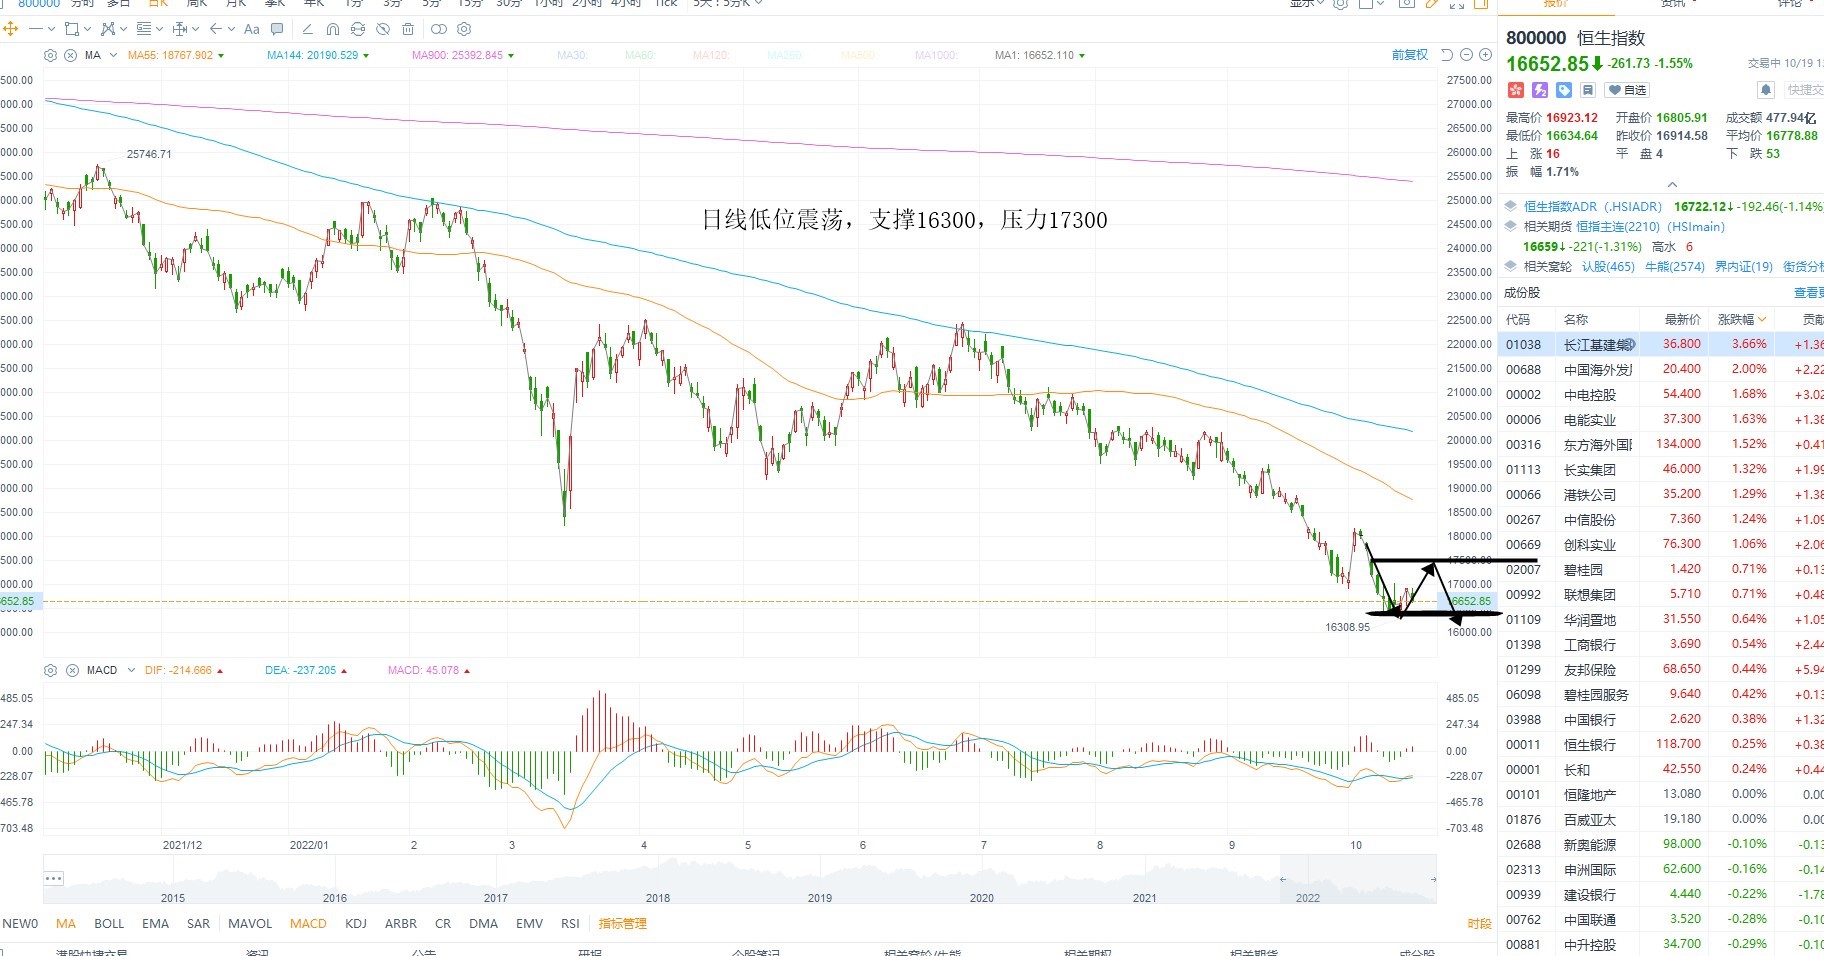Toggle the faded MA1000 line

click(x=937, y=55)
